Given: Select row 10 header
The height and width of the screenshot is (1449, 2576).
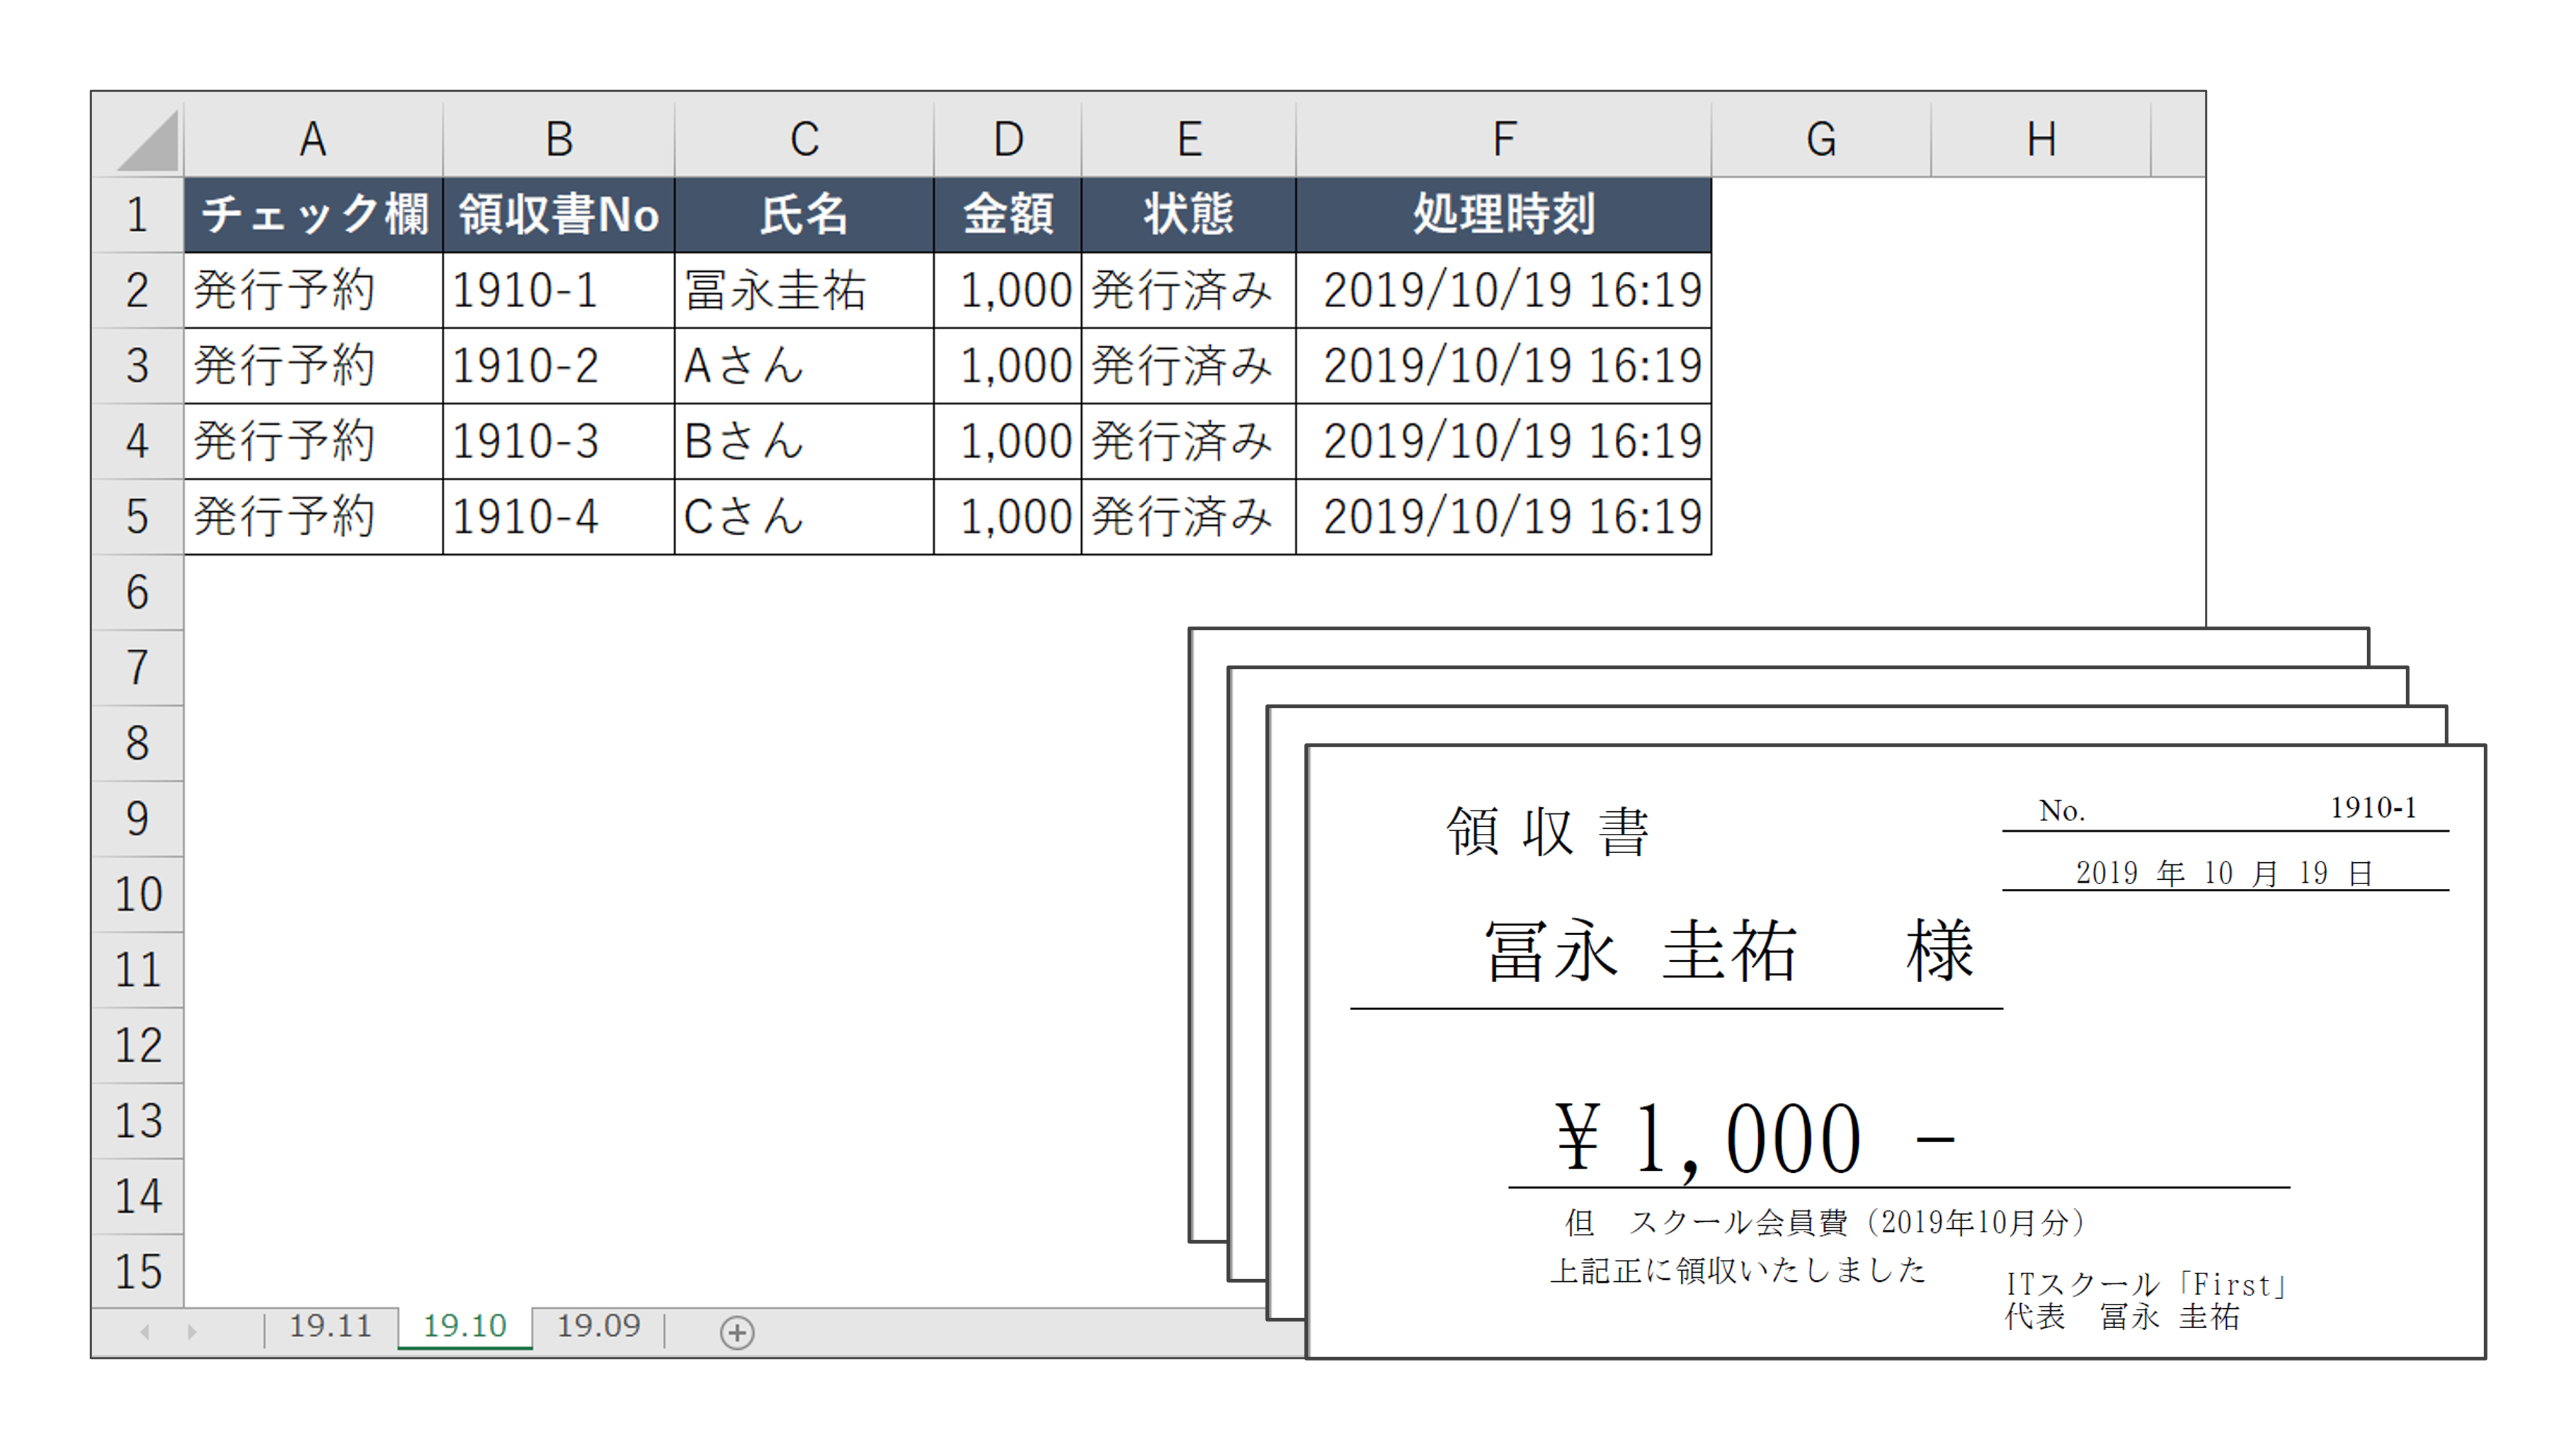Looking at the screenshot, I should [x=138, y=894].
